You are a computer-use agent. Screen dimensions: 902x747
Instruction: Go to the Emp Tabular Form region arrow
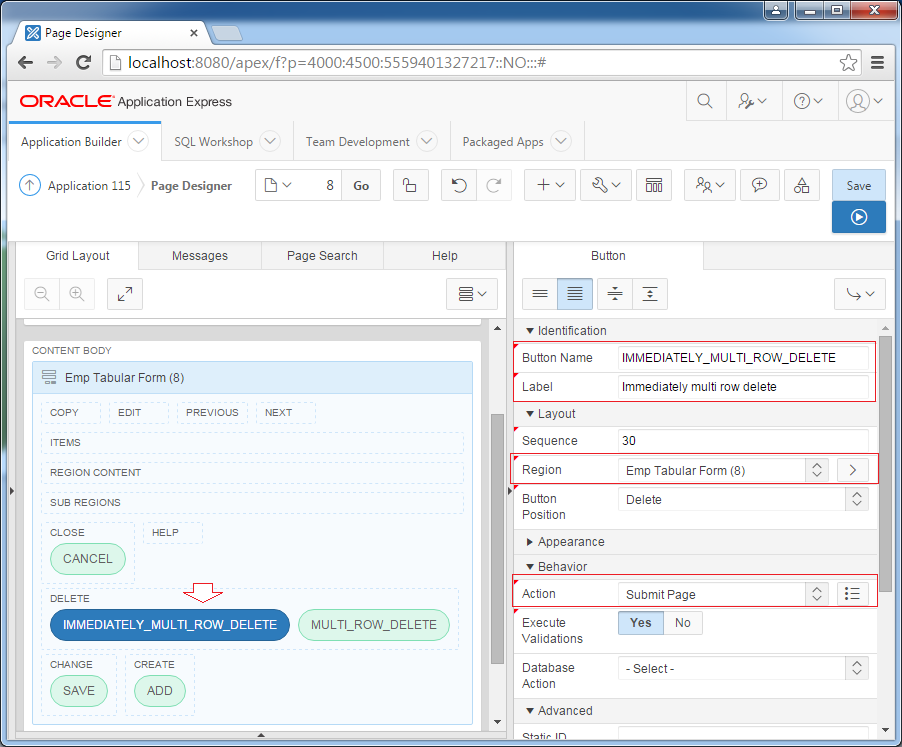tap(853, 470)
